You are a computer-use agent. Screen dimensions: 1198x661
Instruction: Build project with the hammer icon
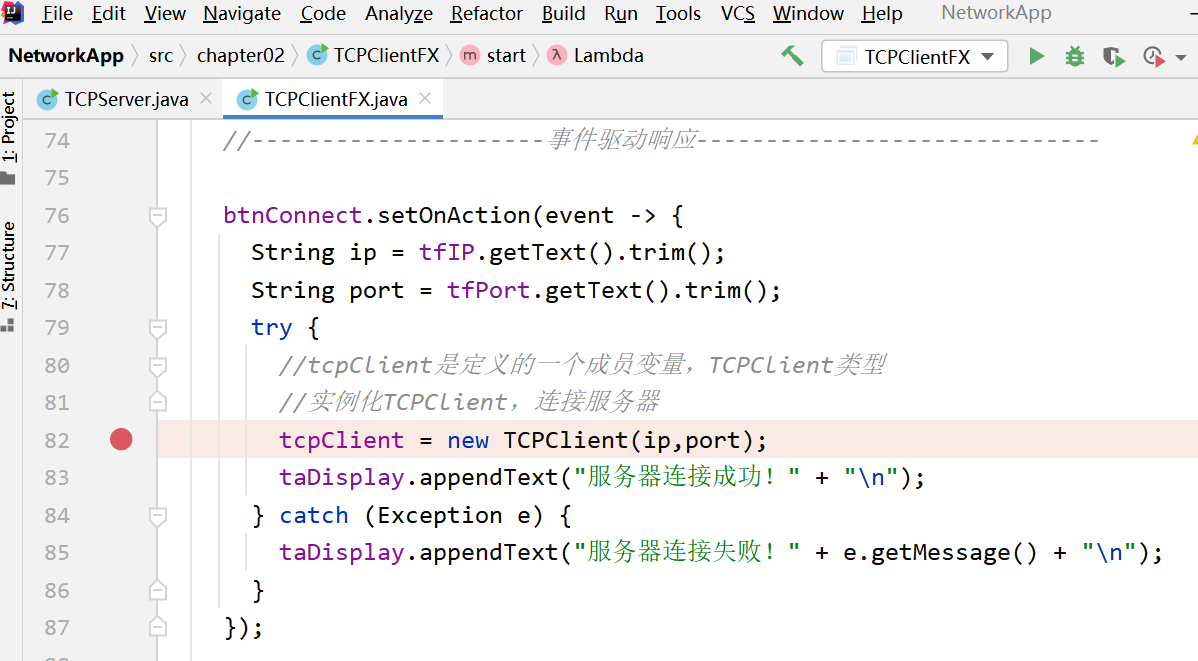[792, 56]
